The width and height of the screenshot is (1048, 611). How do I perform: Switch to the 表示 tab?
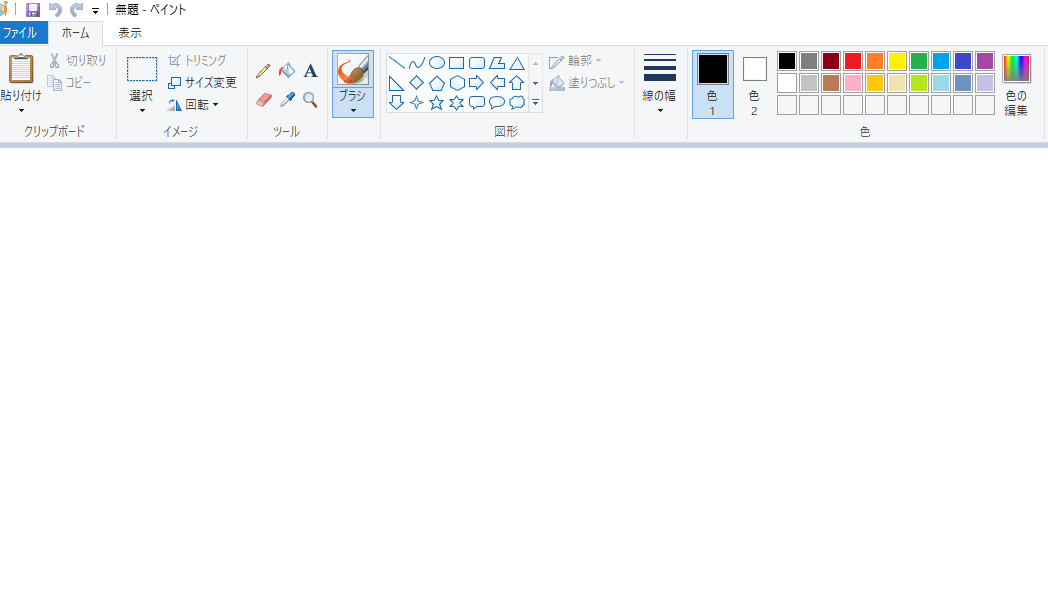130,33
